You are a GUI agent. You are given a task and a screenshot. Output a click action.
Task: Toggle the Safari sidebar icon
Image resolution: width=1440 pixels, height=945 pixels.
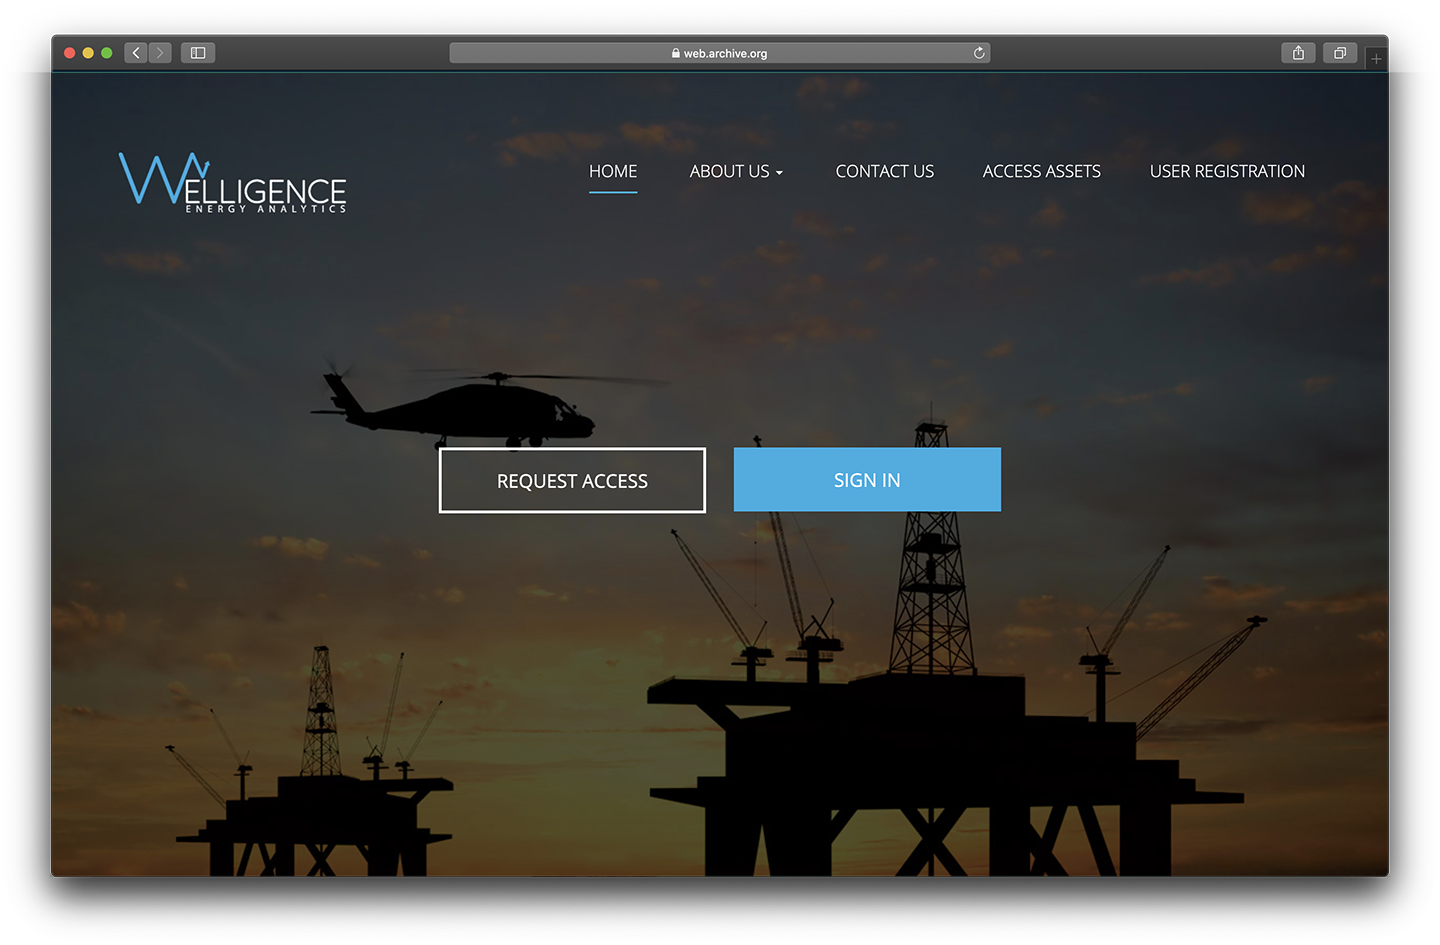click(198, 53)
